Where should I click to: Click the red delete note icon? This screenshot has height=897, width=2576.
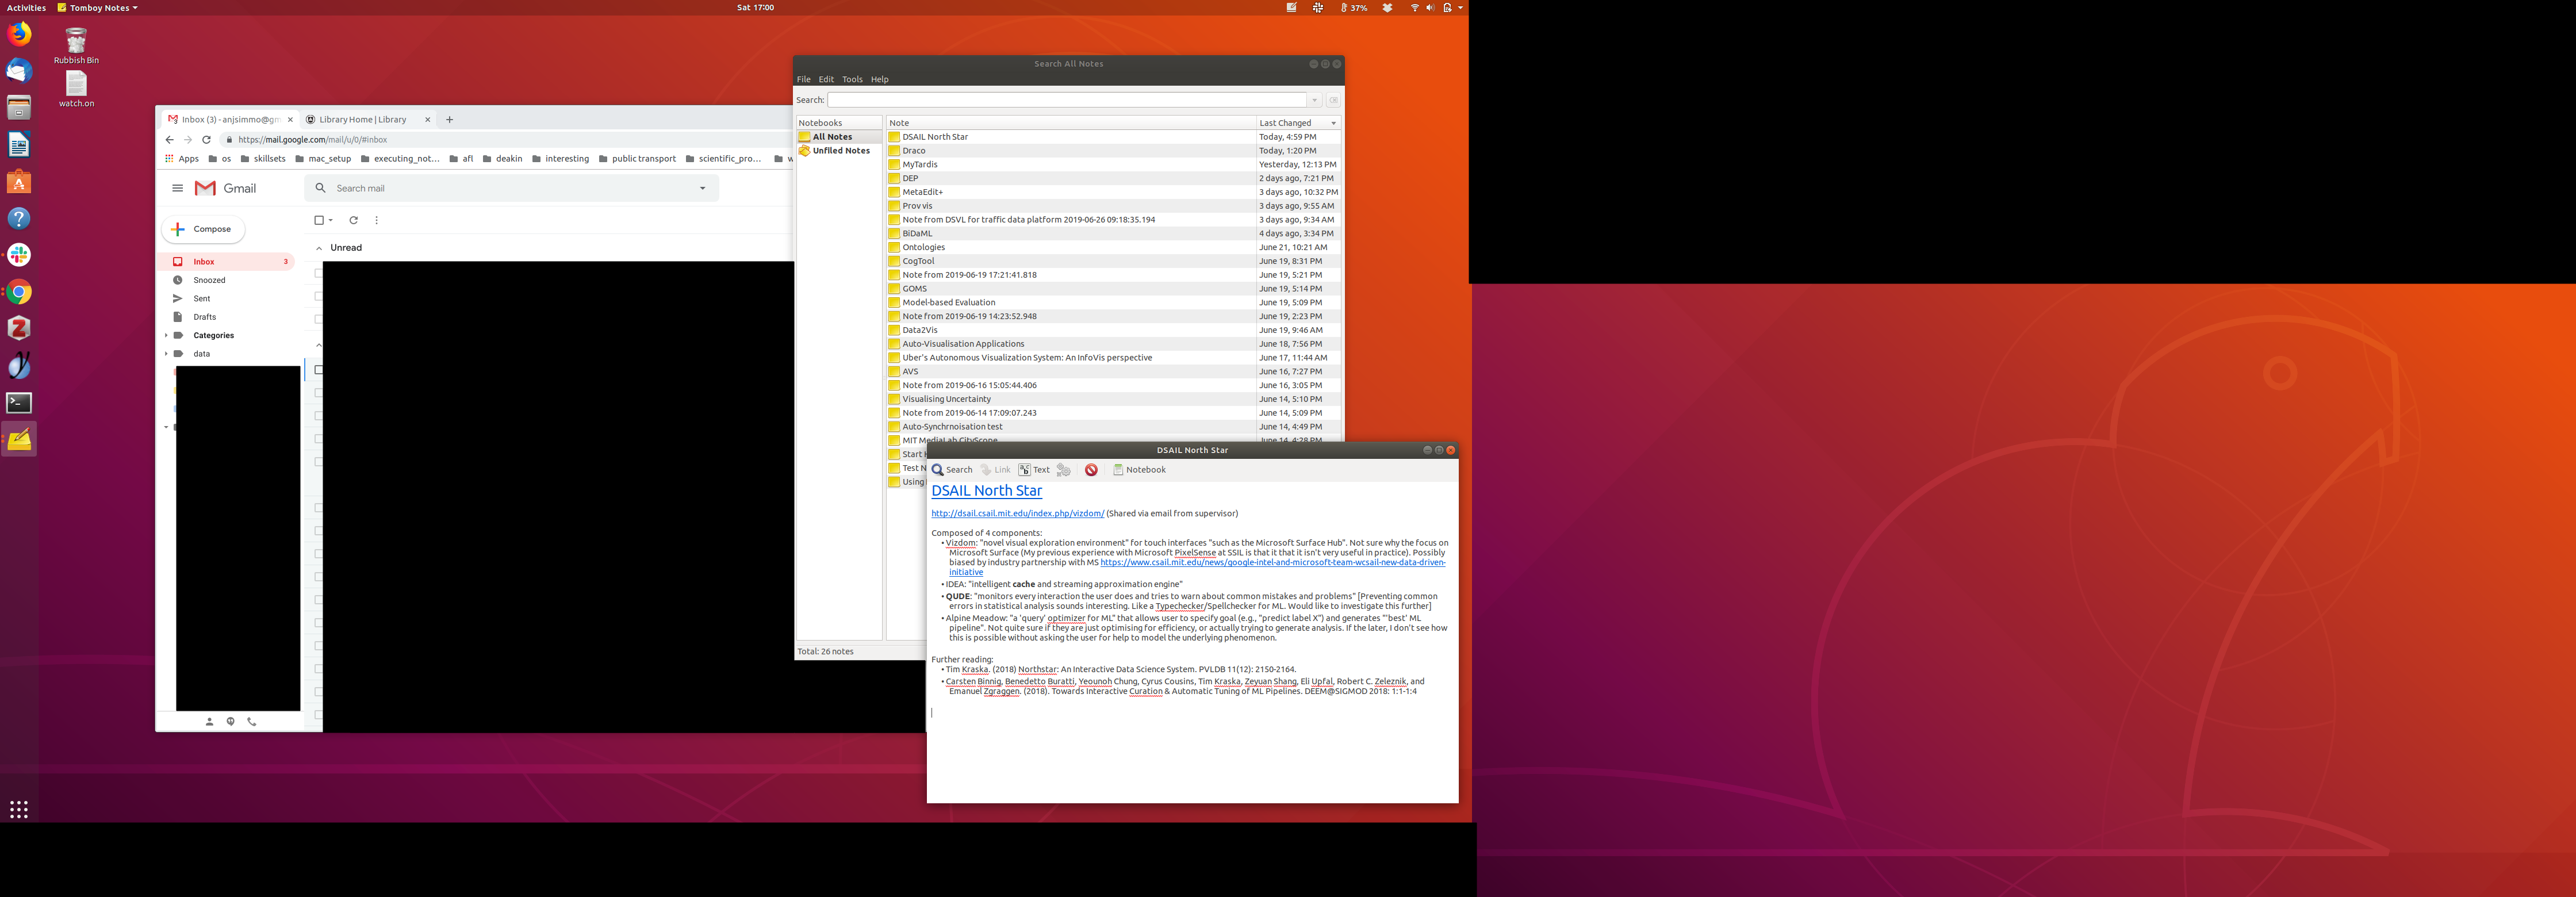pos(1091,470)
